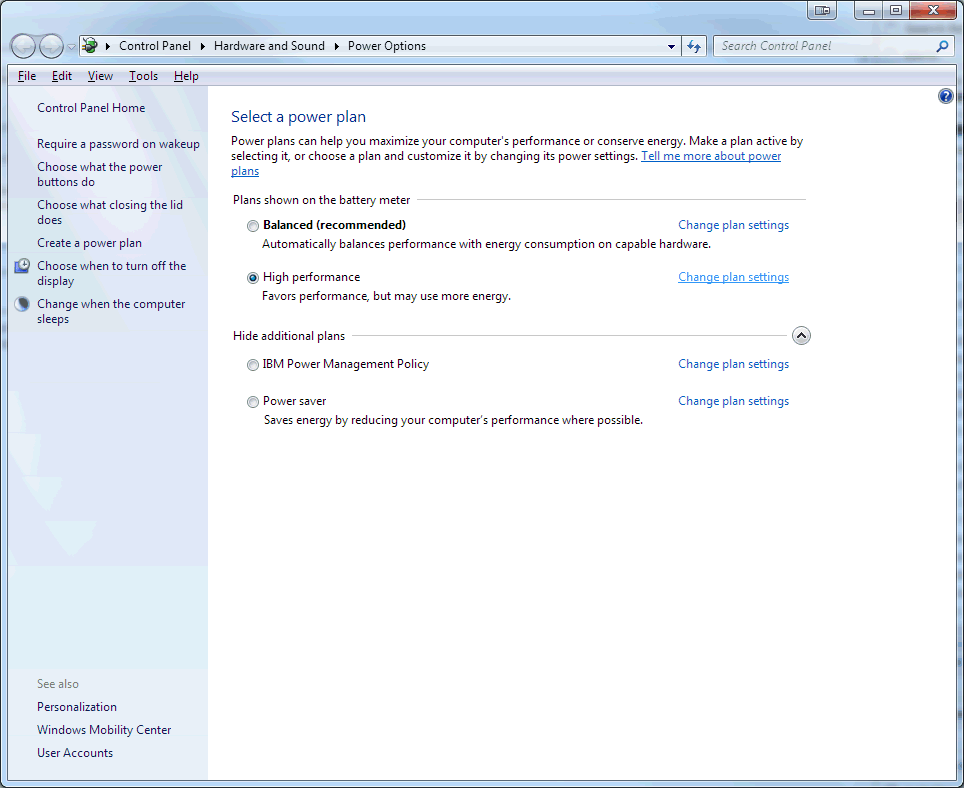Expand the breadcrumb arrow after Hardware and Sound
The image size is (964, 788).
pos(337,45)
